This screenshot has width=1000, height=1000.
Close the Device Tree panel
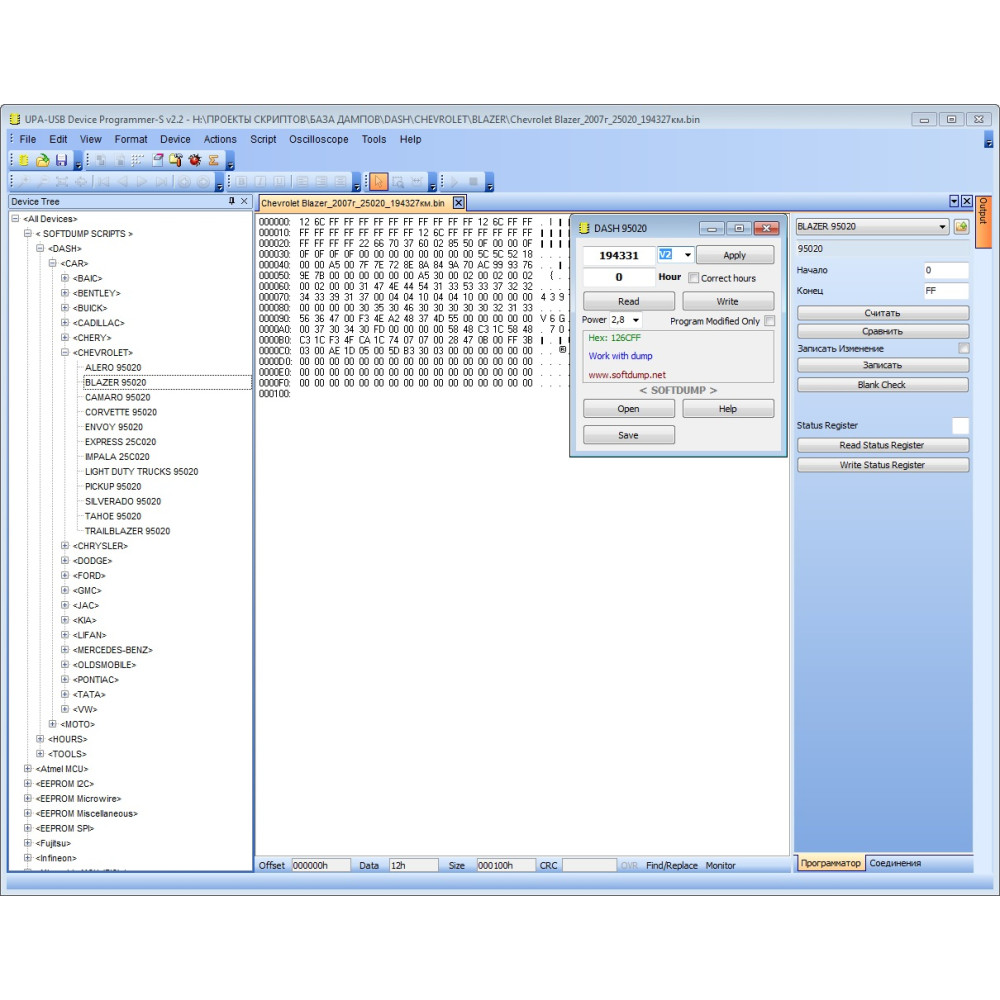tap(244, 202)
